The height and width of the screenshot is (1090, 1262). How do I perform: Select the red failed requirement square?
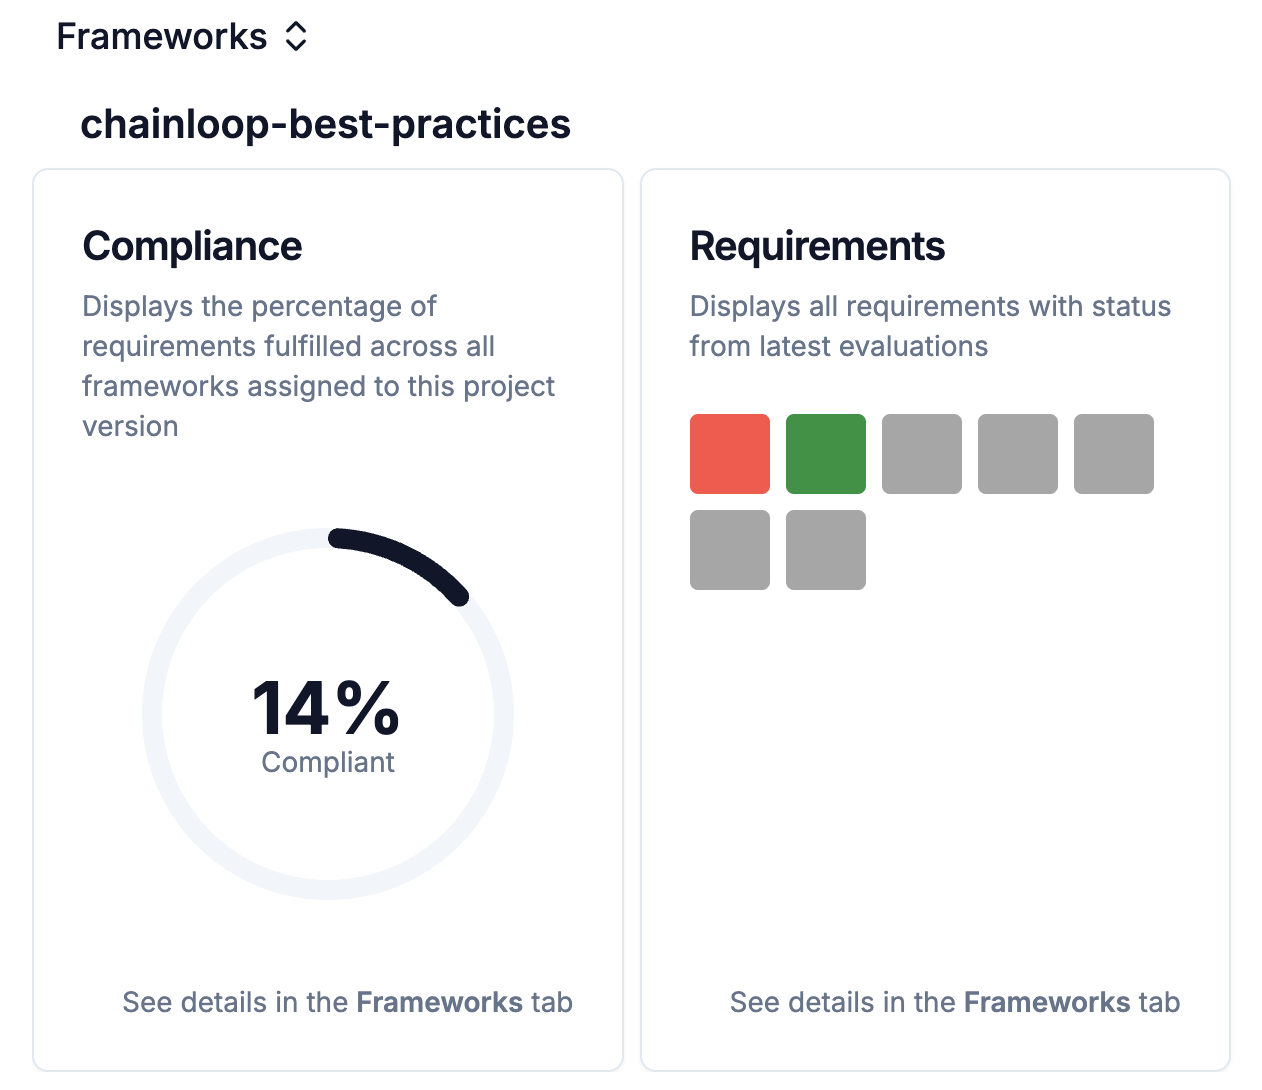(730, 454)
